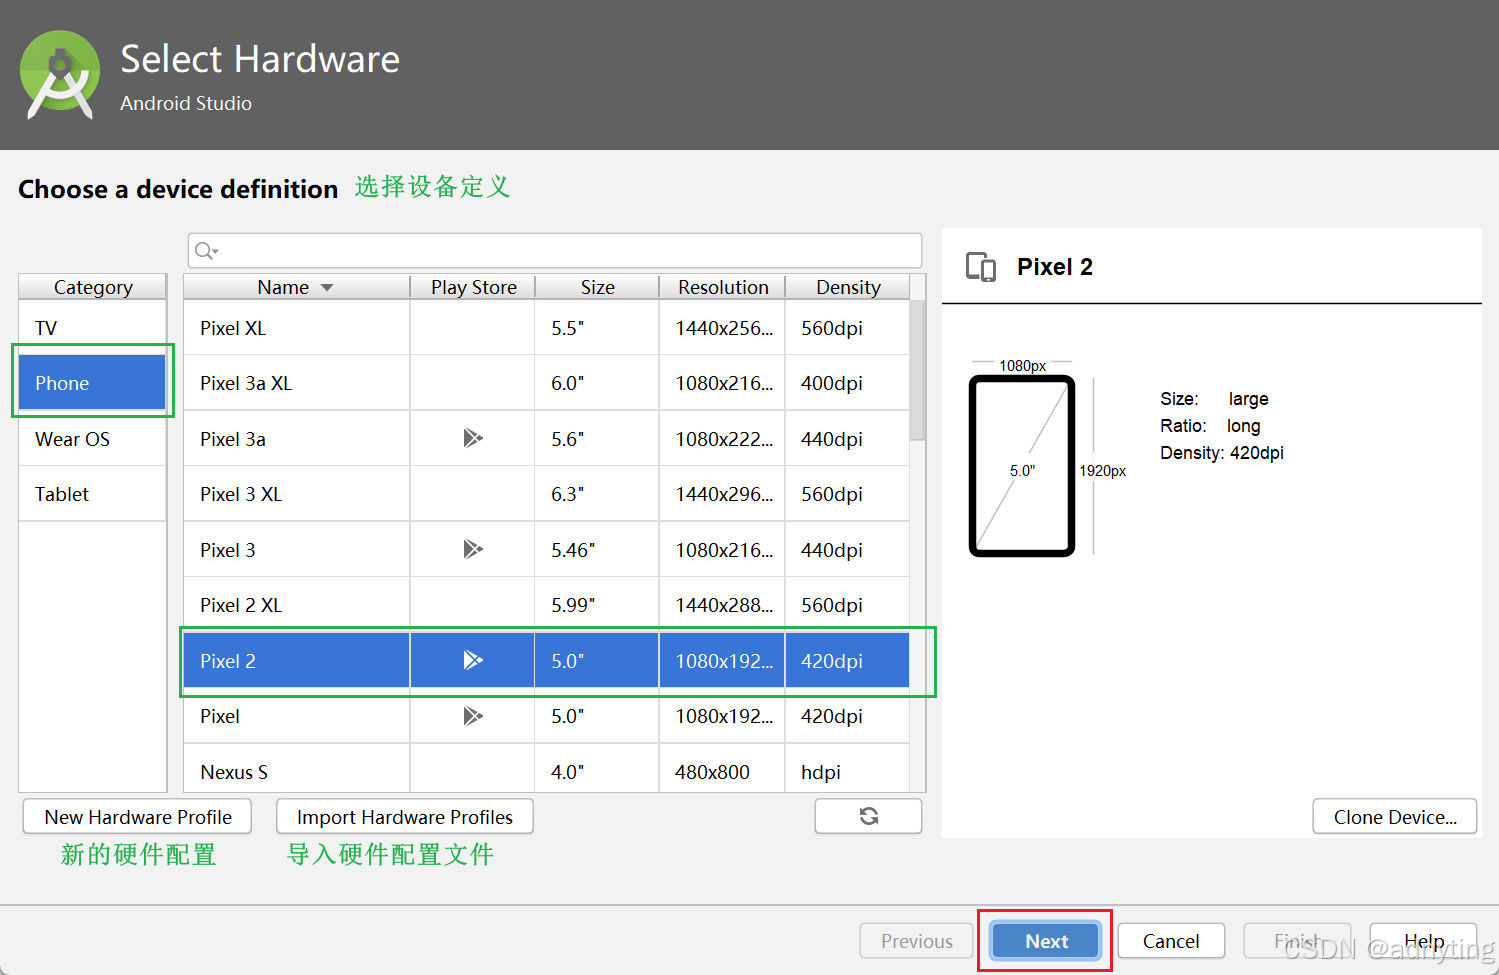1499x975 pixels.
Task: Click the 480x800 resolution cell
Action: pyautogui.click(x=722, y=768)
